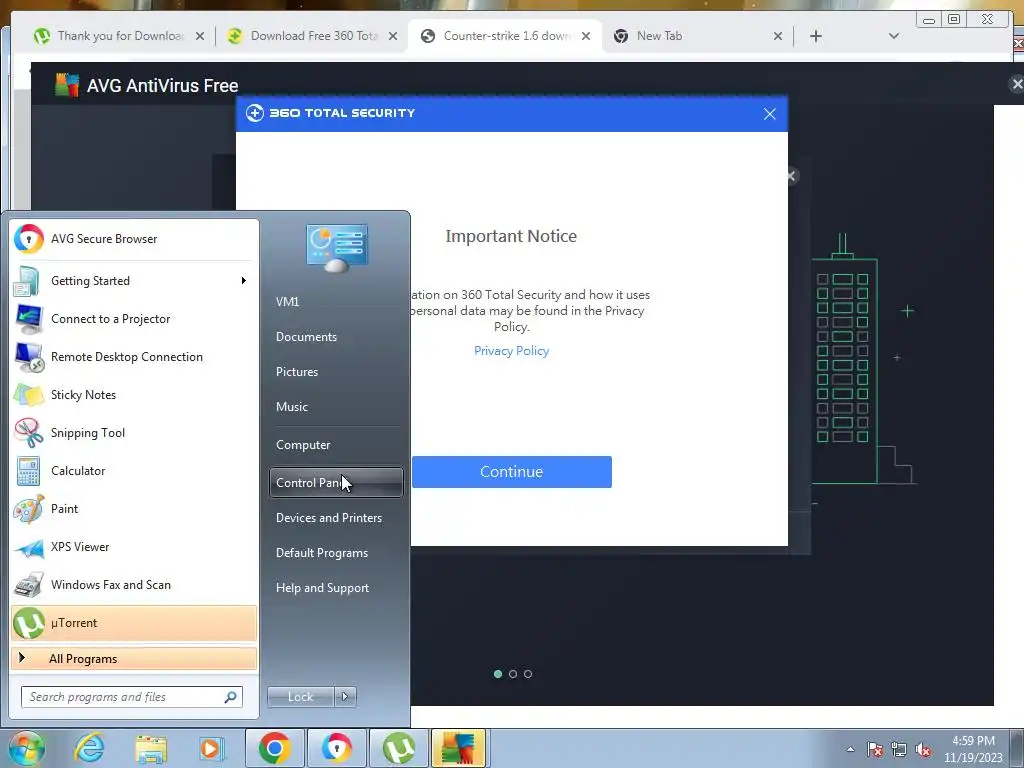Switch to AVG AntiVirus taskbar icon
Image resolution: width=1024 pixels, height=768 pixels.
[x=458, y=748]
